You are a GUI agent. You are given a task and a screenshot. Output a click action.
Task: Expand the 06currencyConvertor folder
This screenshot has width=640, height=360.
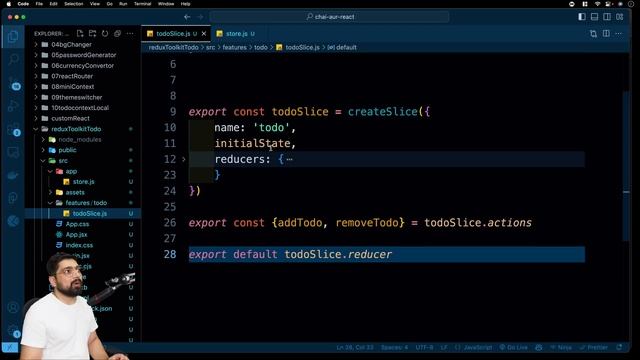(83, 66)
